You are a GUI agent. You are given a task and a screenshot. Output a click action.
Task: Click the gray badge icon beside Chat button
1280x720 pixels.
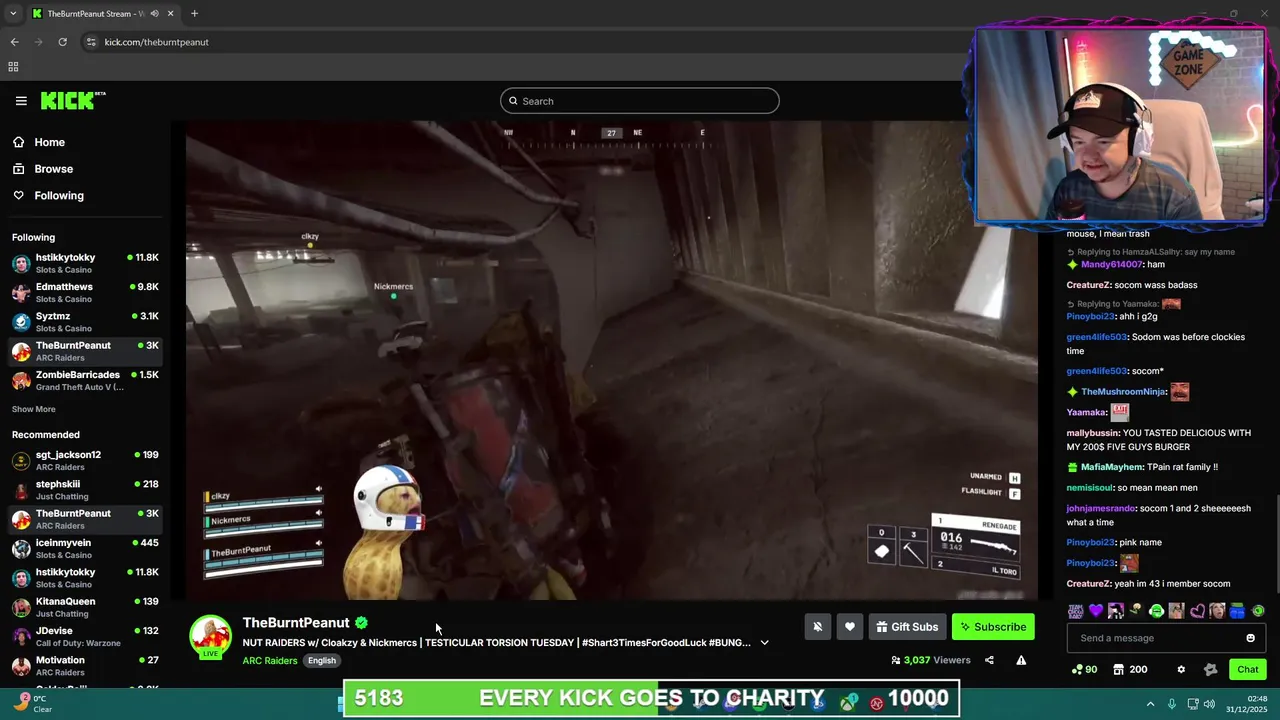1210,669
